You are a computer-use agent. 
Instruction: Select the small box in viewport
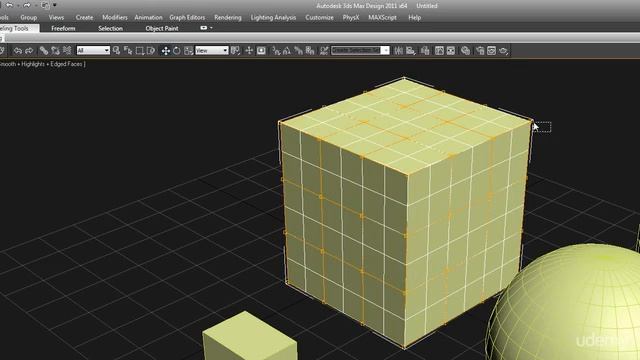pos(250,337)
